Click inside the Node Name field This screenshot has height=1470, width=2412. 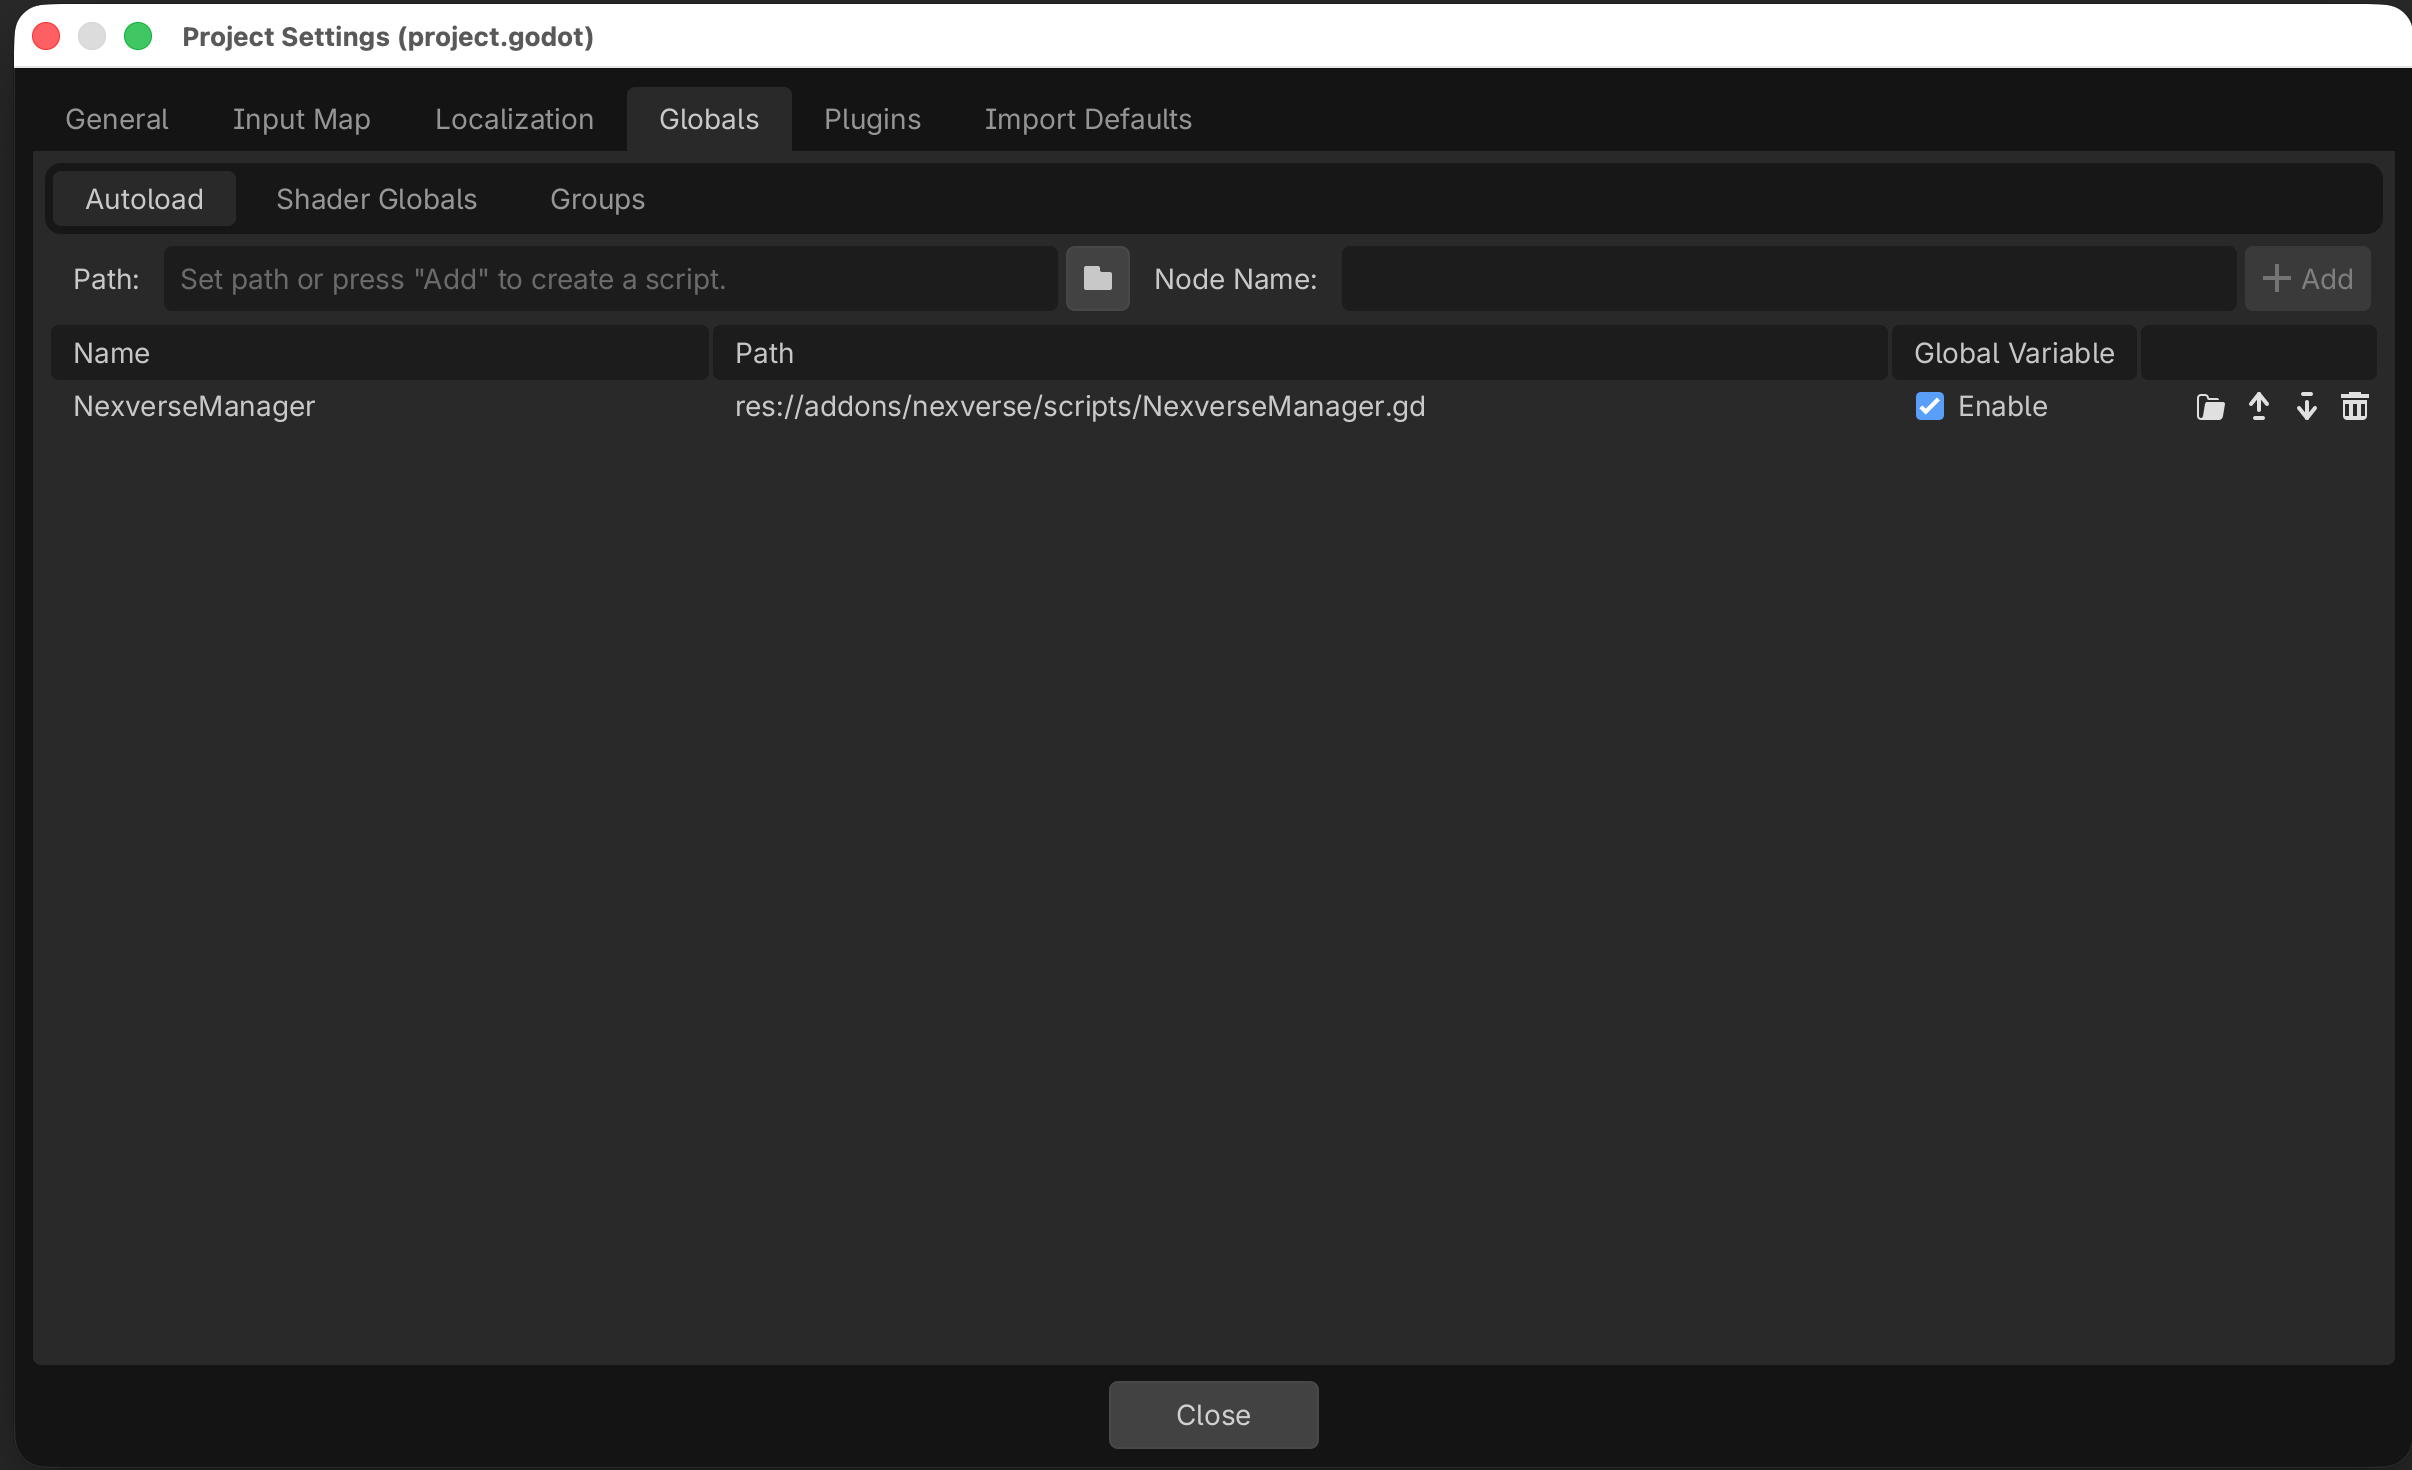coord(1789,279)
